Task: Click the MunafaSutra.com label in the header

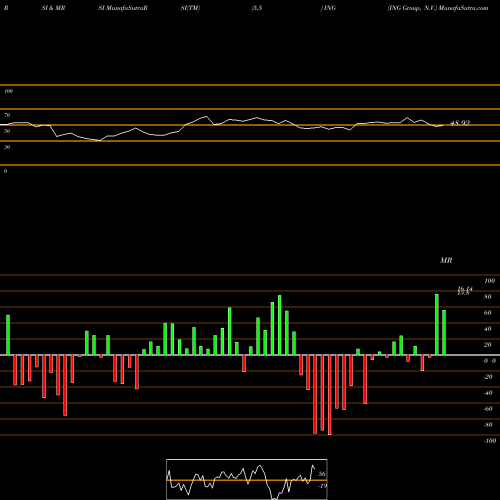Action: pos(464,8)
